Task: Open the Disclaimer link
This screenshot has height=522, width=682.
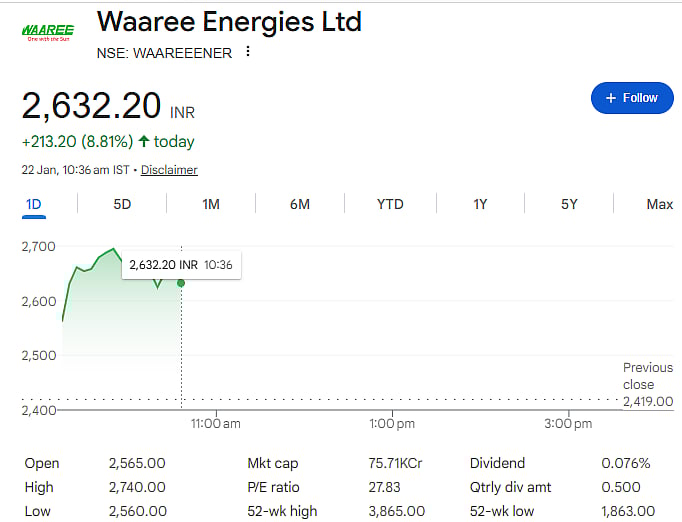Action: tap(169, 170)
